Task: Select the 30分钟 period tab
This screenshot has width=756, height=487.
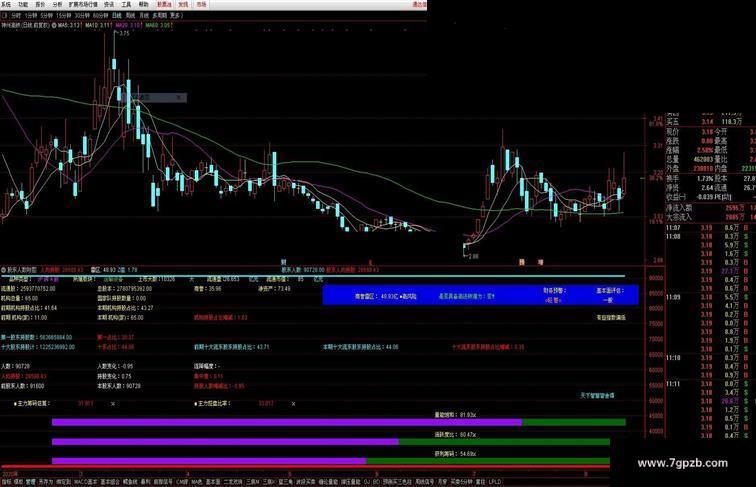Action: tap(82, 15)
